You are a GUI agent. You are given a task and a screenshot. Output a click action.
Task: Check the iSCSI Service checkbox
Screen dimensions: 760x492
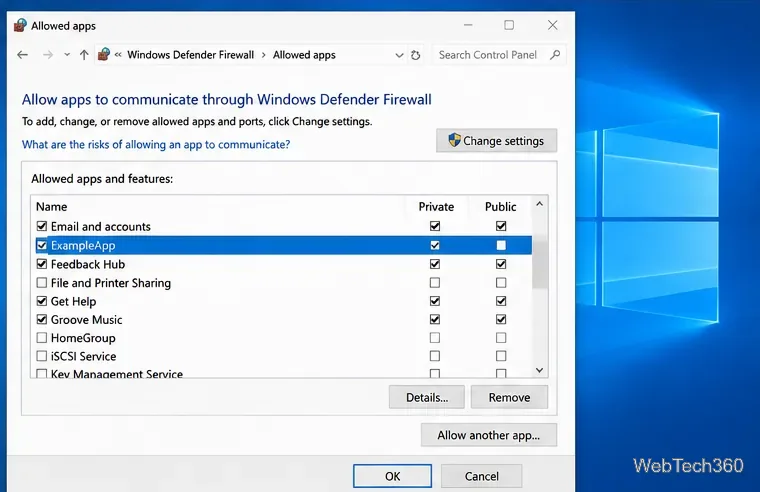pyautogui.click(x=42, y=356)
